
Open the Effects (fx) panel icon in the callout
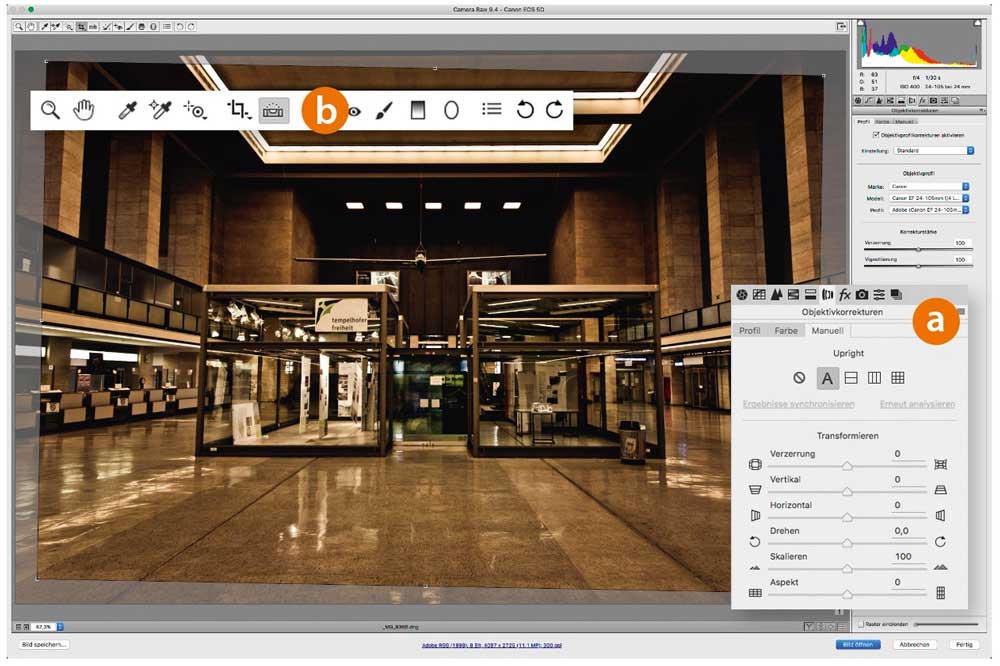tap(845, 294)
